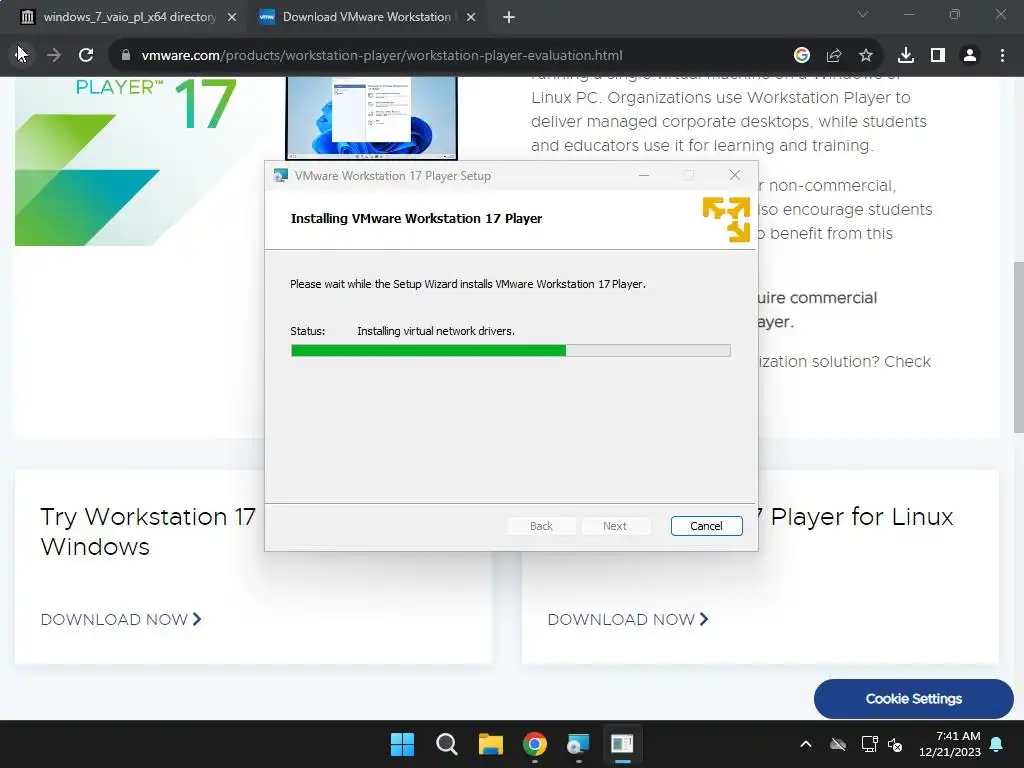Open File Explorer from the taskbar

(490, 744)
